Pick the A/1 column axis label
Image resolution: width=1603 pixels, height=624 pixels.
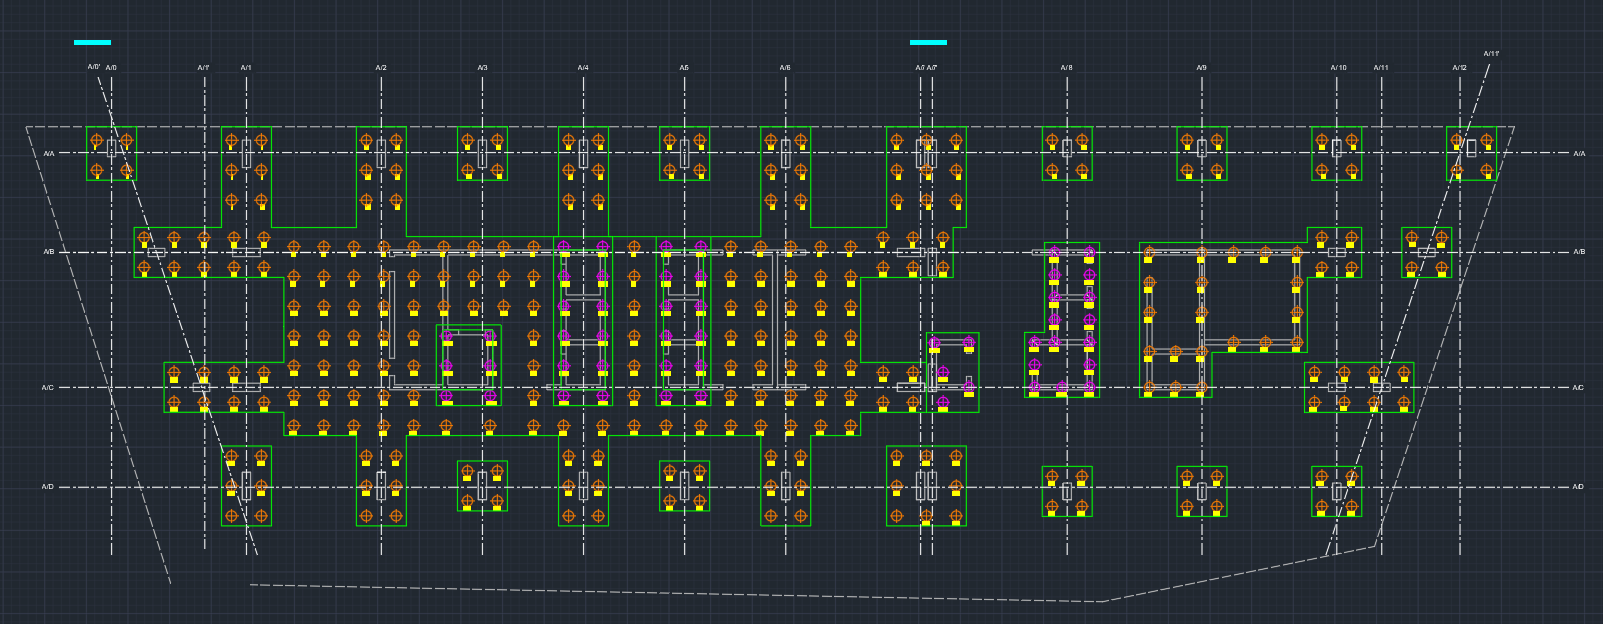(246, 68)
